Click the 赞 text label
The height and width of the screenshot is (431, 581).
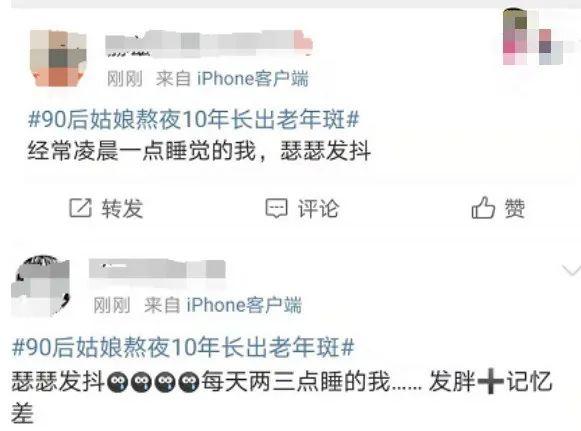click(514, 208)
